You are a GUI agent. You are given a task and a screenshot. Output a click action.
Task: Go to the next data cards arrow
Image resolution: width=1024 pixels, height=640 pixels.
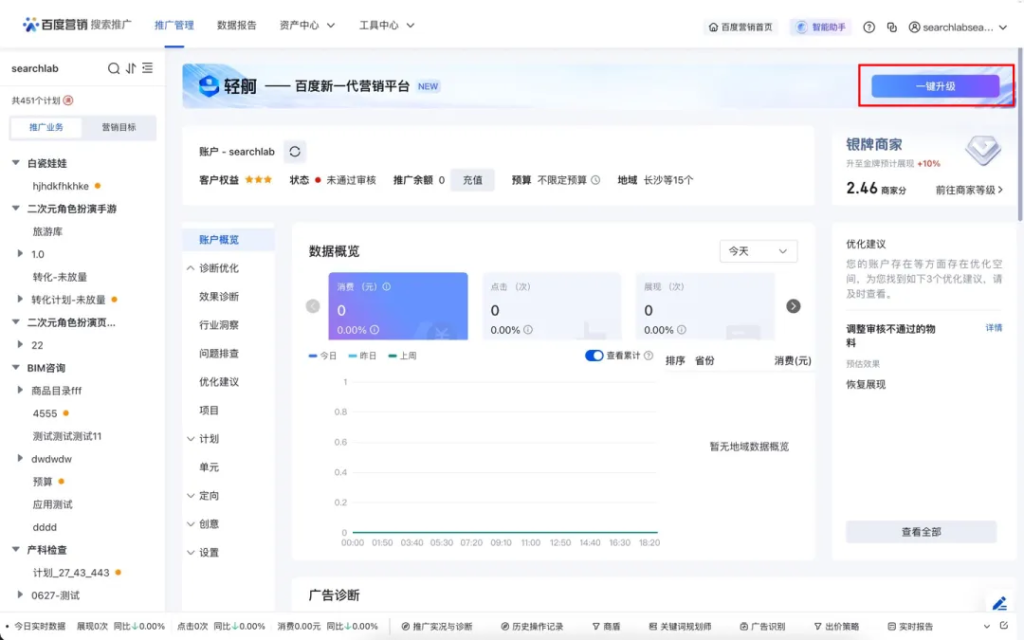[x=793, y=306]
